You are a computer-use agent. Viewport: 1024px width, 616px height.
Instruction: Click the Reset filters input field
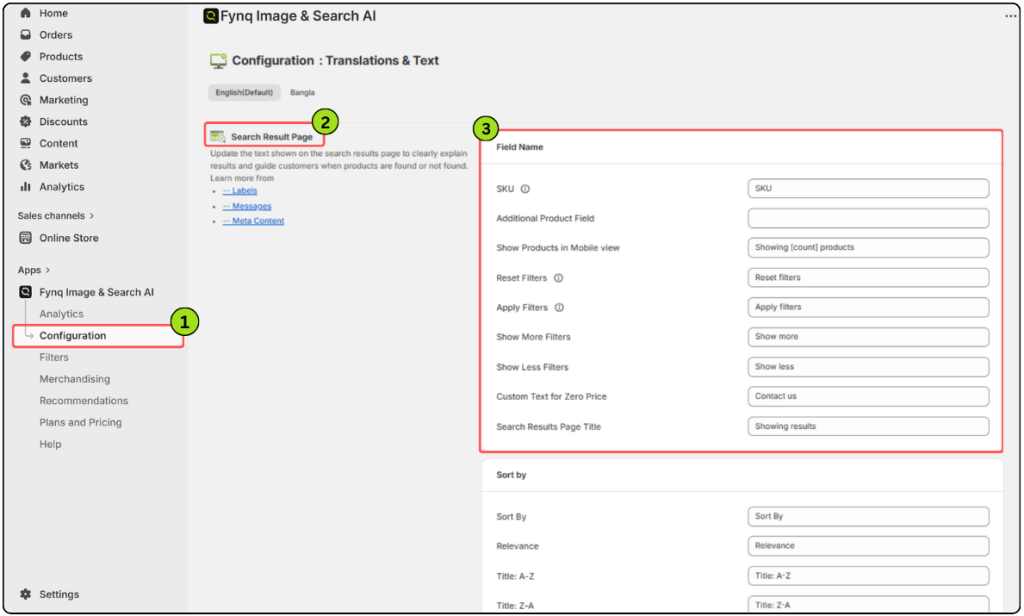tap(868, 278)
